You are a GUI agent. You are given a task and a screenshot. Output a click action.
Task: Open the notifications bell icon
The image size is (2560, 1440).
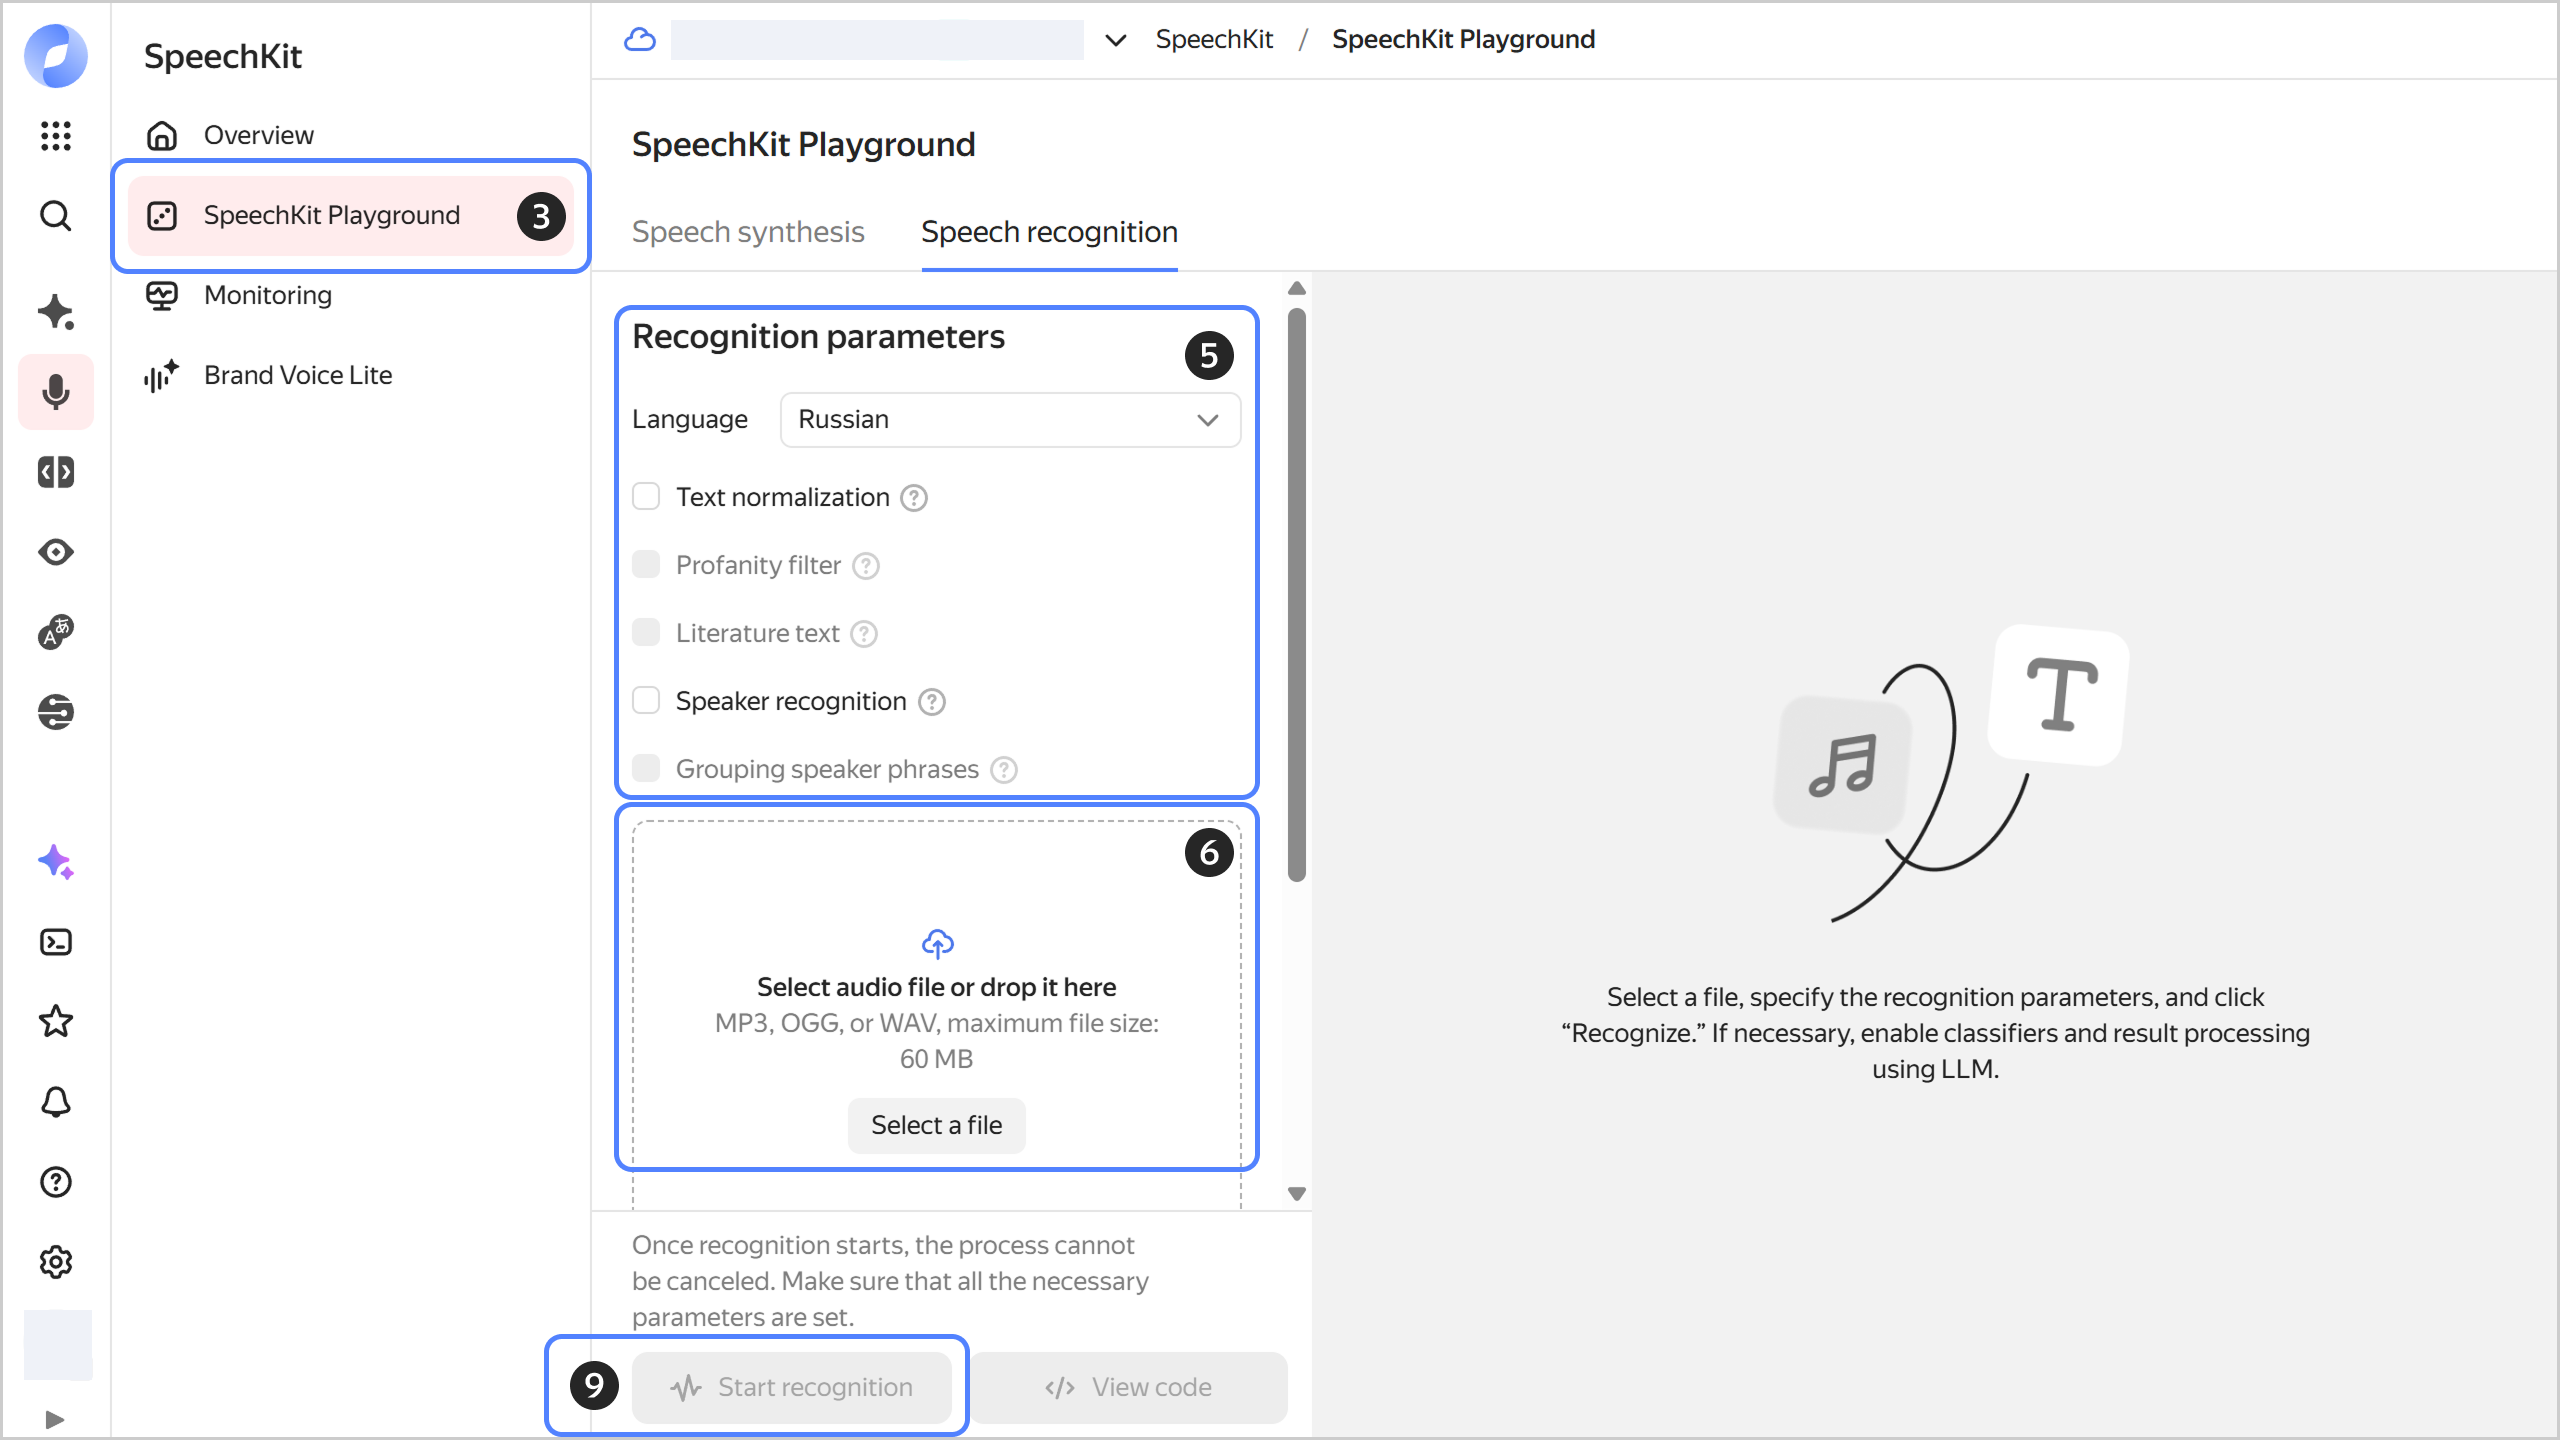pyautogui.click(x=56, y=1102)
